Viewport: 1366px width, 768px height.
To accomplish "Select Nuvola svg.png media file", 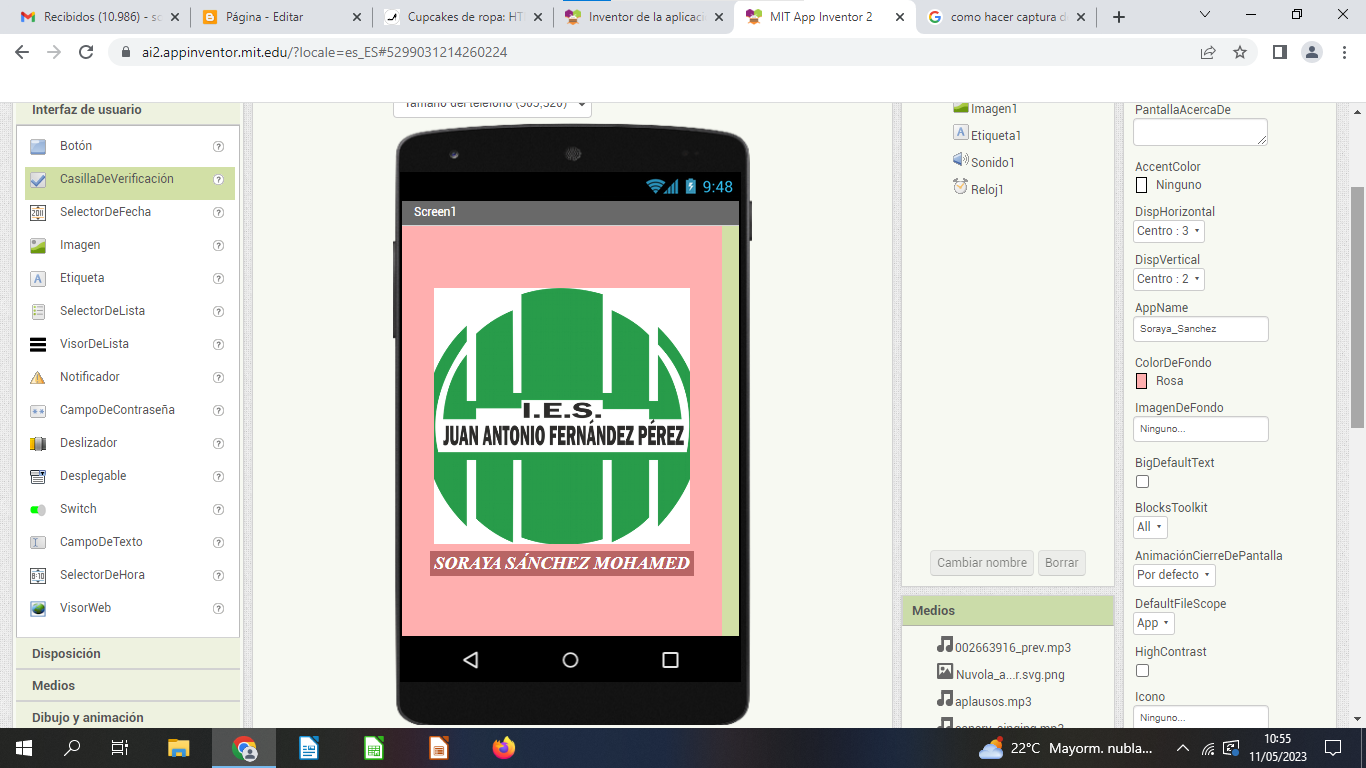I will pyautogui.click(x=1000, y=674).
